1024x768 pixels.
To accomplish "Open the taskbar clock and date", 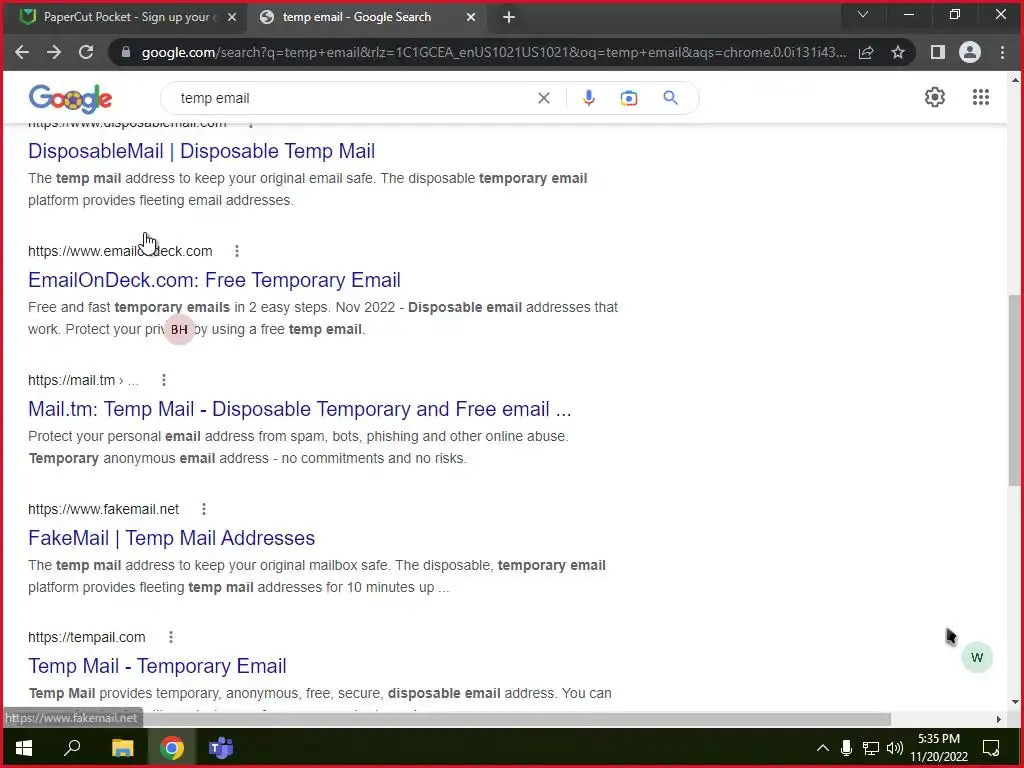I will tap(939, 748).
